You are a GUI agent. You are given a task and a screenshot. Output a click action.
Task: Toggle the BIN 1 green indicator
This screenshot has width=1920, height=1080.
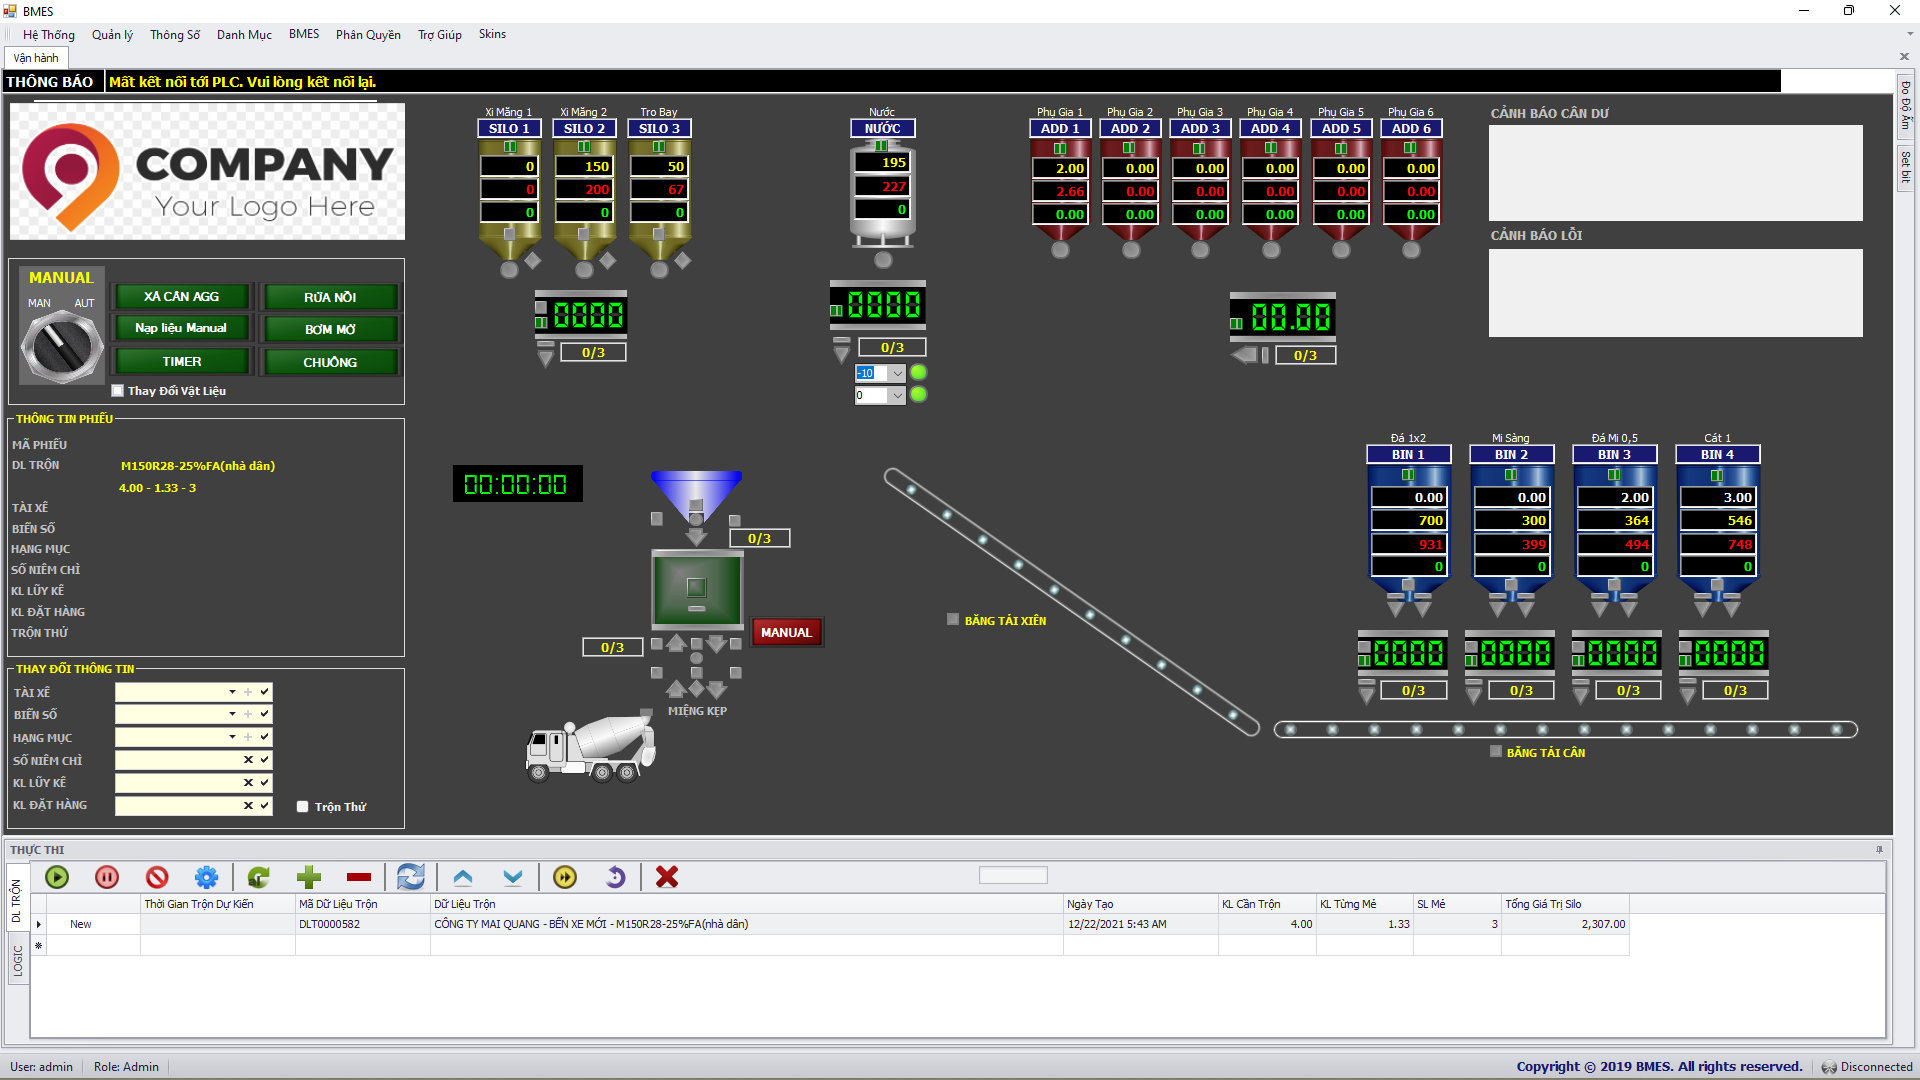click(1408, 475)
